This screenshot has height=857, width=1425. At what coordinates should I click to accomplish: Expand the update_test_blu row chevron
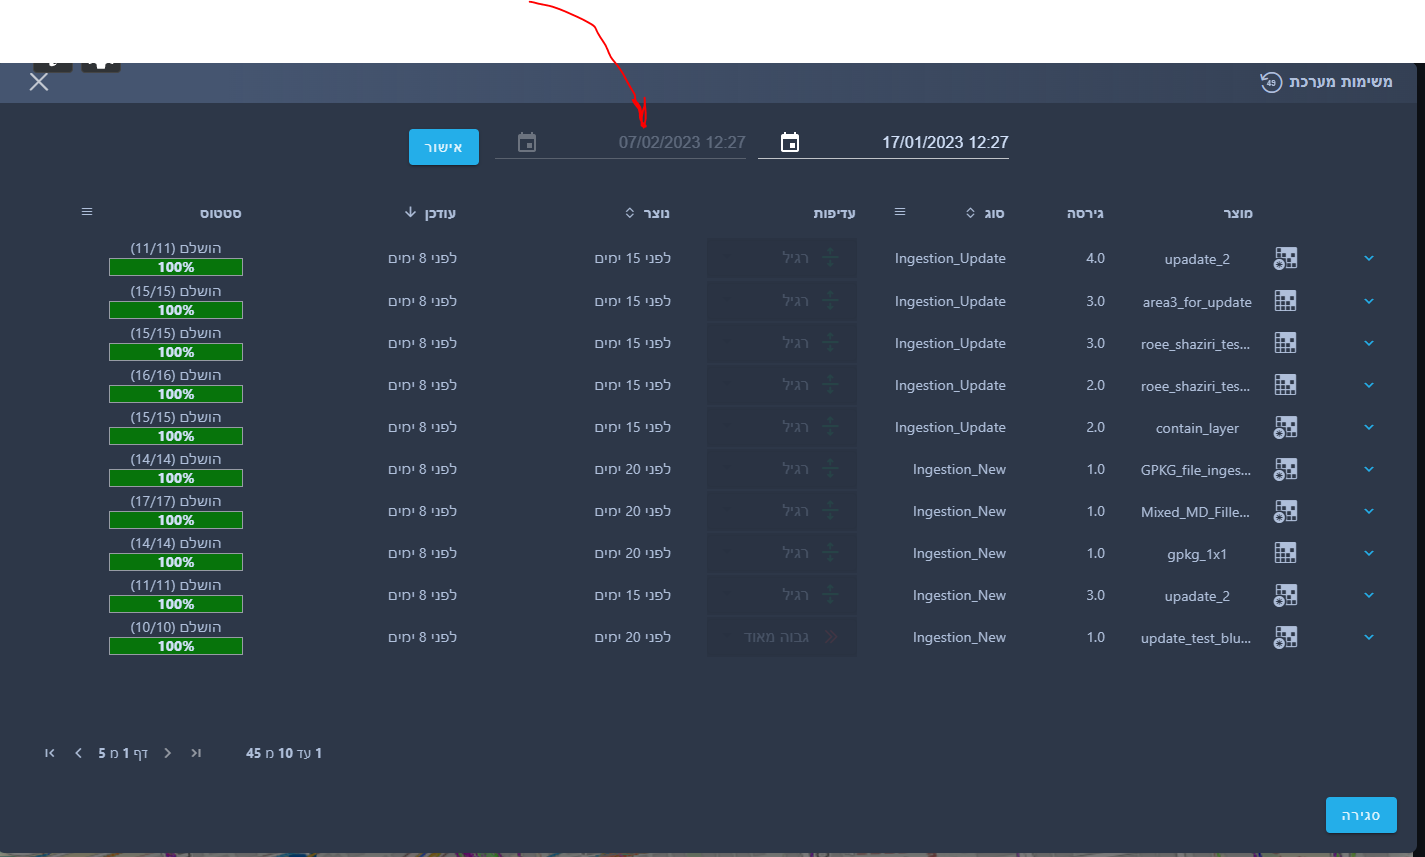click(x=1369, y=637)
